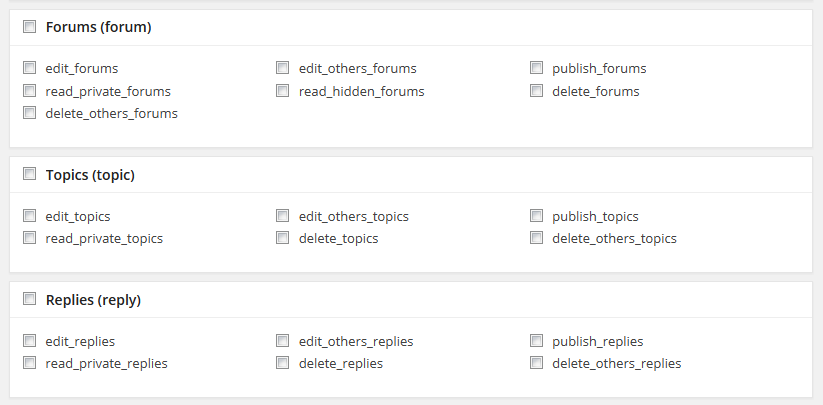Enable delete_others_replies capability
Viewport: 823px width, 405px height.
pos(536,363)
